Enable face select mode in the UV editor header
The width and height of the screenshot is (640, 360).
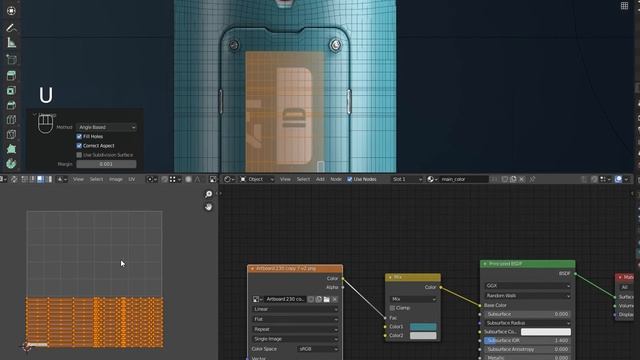40,179
